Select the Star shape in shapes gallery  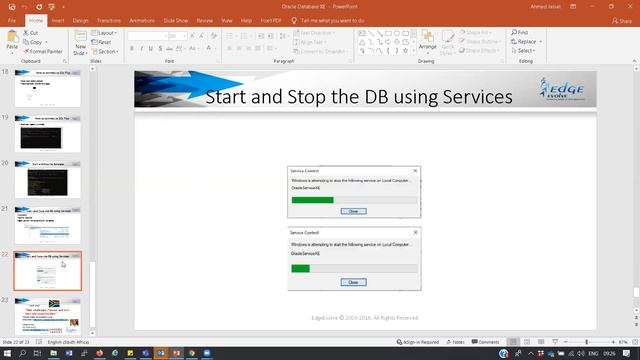(x=405, y=51)
